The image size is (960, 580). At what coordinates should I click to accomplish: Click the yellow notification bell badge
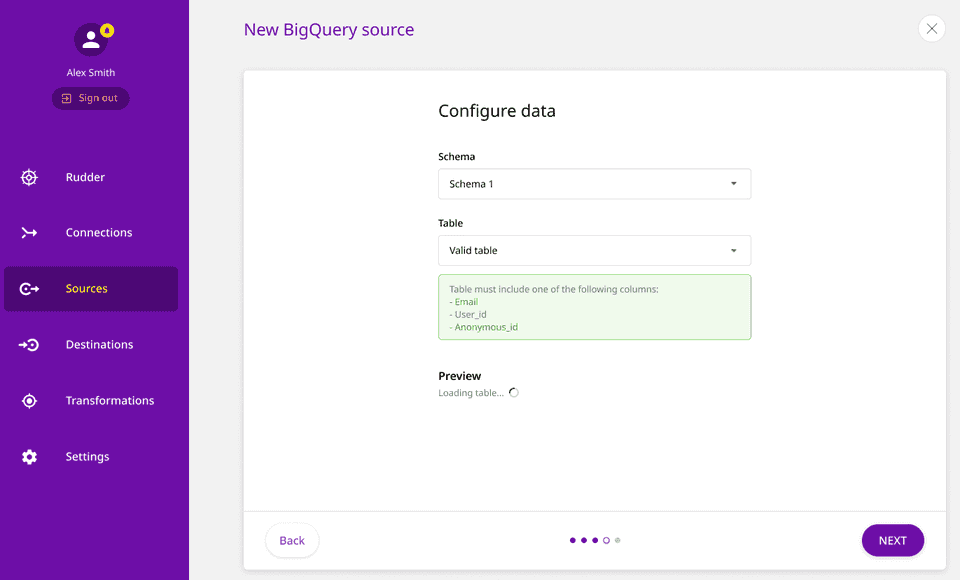pos(107,31)
